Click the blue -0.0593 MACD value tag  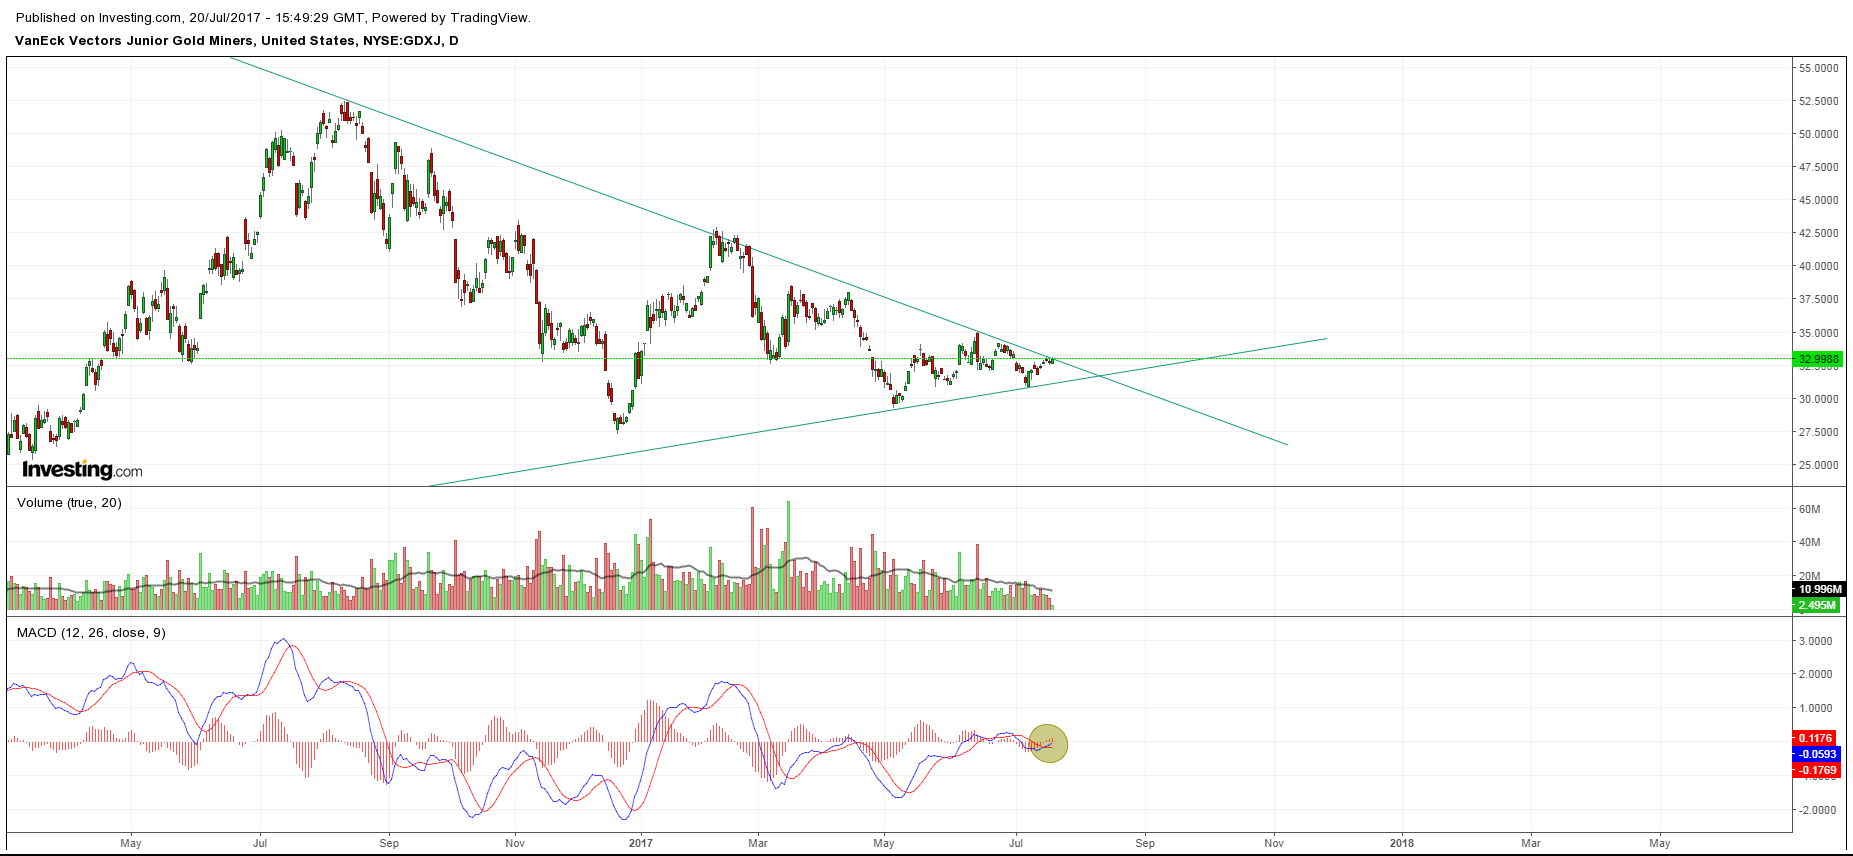(x=1816, y=754)
